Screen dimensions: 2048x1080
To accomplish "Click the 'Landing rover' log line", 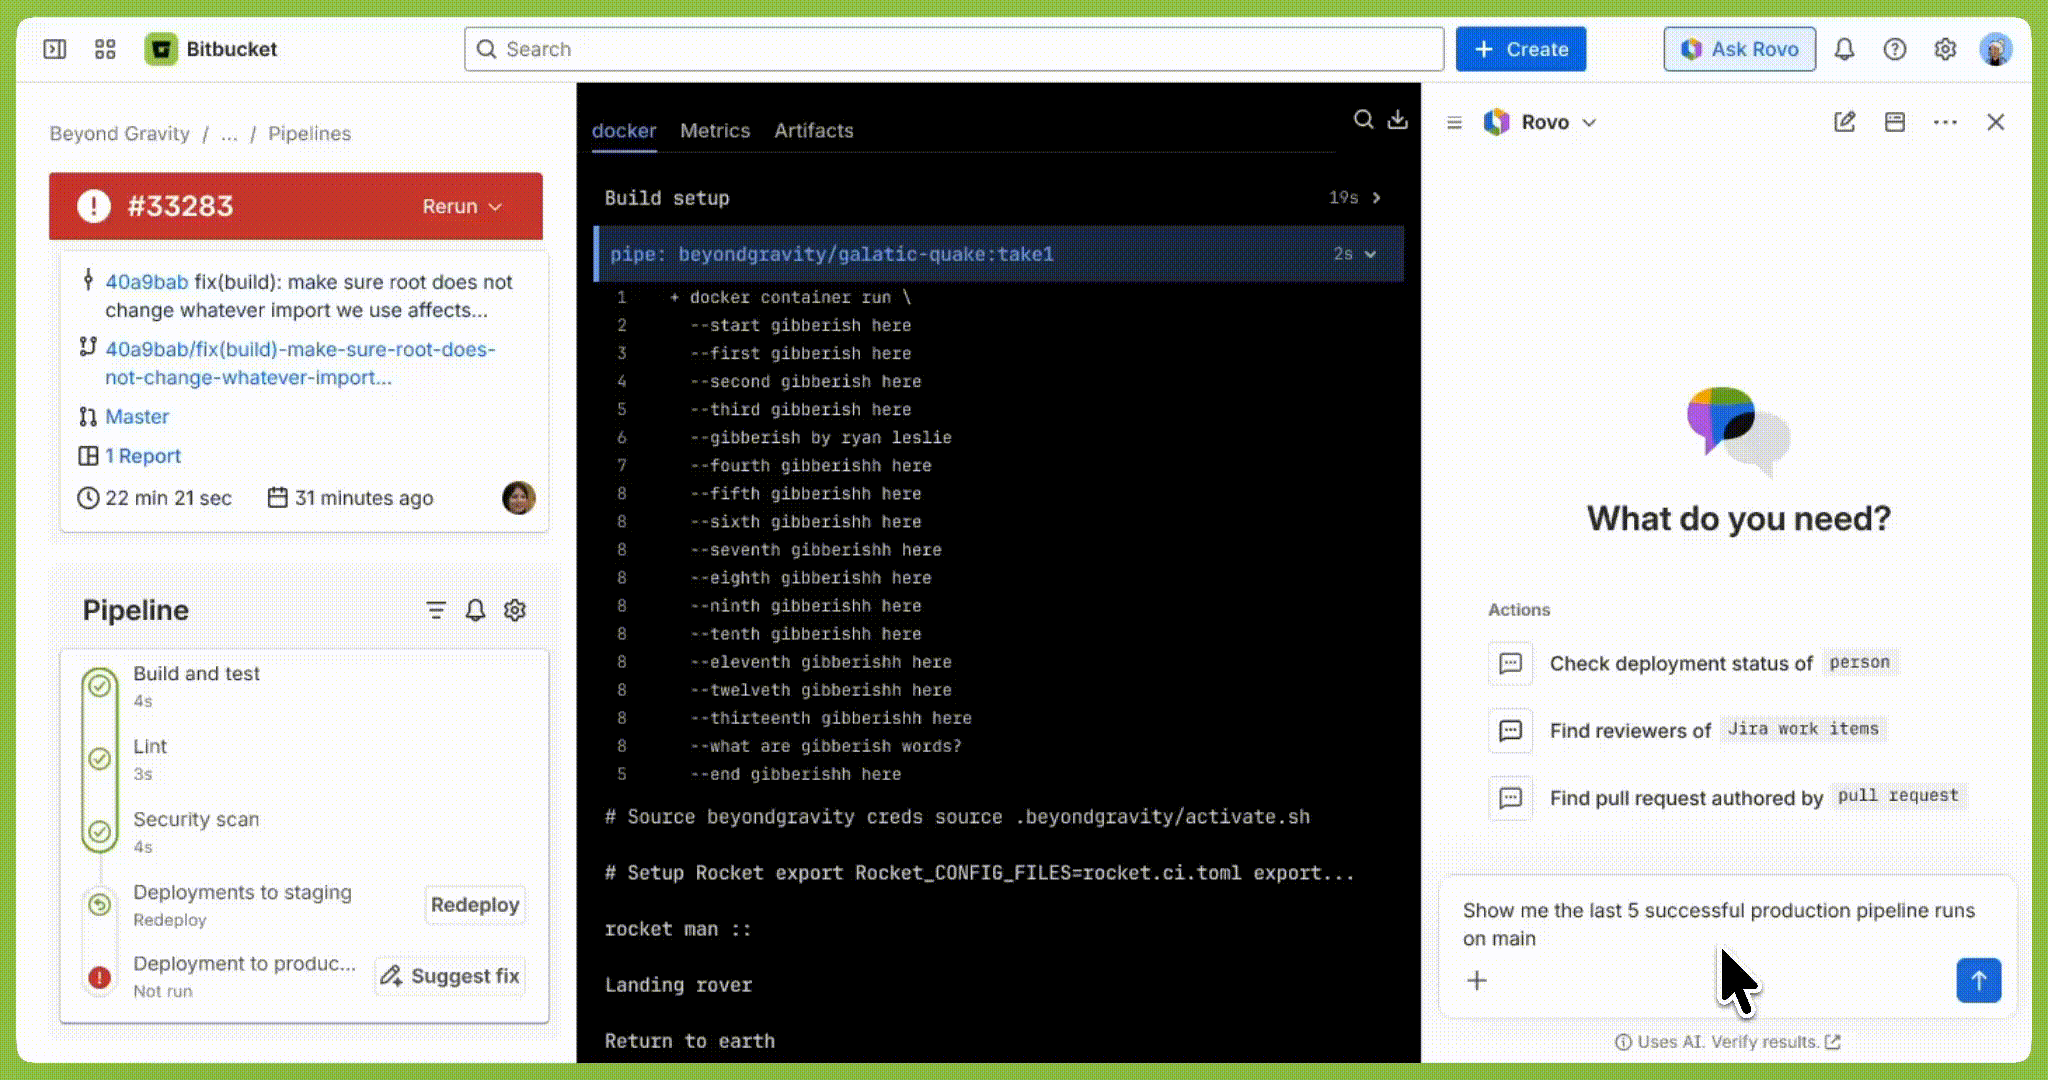I will [678, 985].
